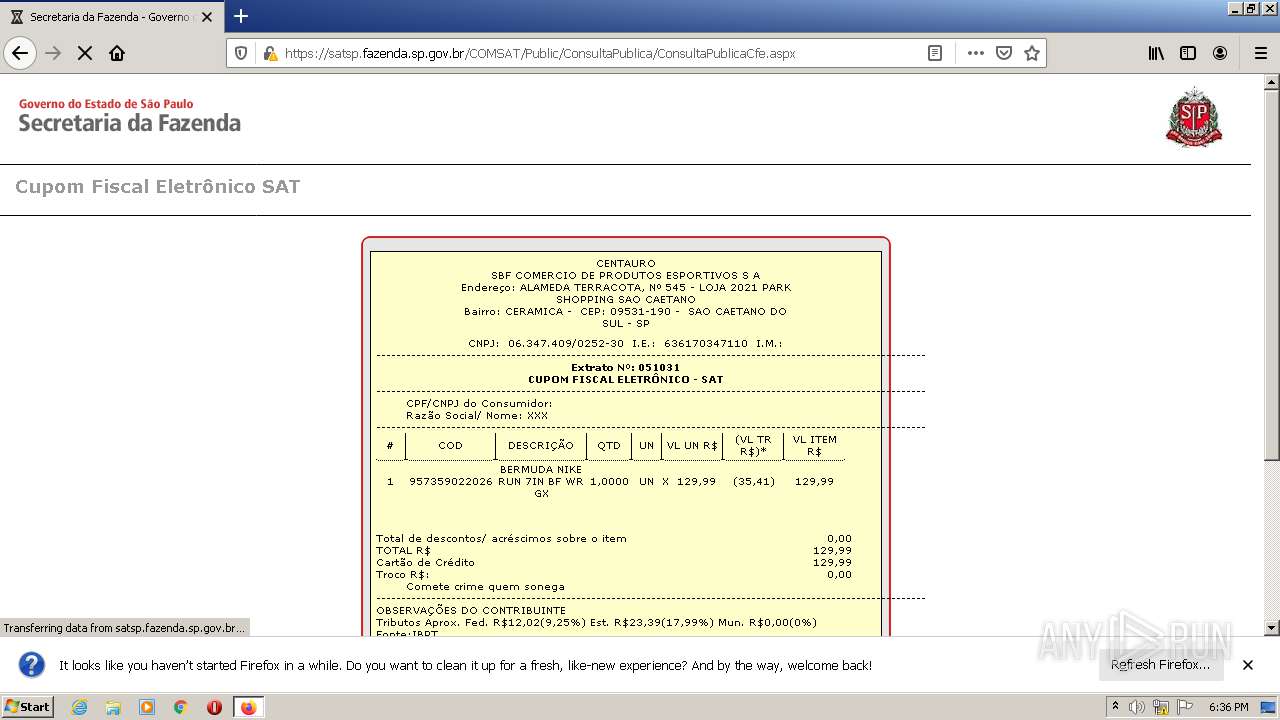1280x720 pixels.
Task: Click the TOTAL R$ row
Action: point(614,551)
